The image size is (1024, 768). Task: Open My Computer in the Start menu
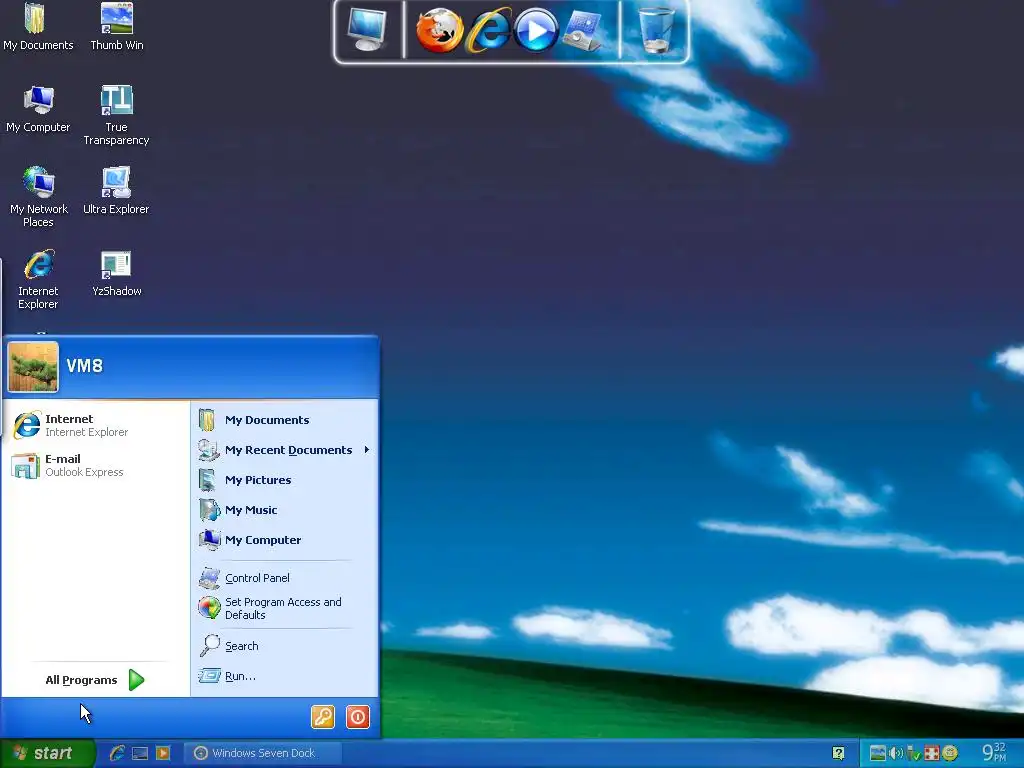coord(285,540)
